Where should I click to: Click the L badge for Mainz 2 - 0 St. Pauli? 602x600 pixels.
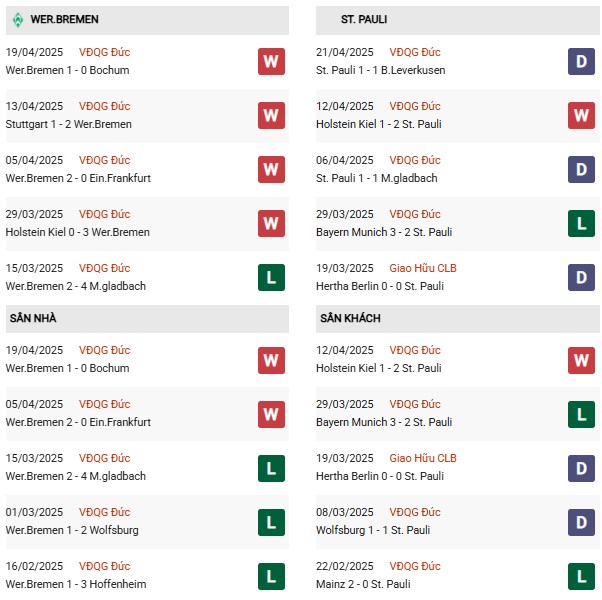(x=581, y=575)
